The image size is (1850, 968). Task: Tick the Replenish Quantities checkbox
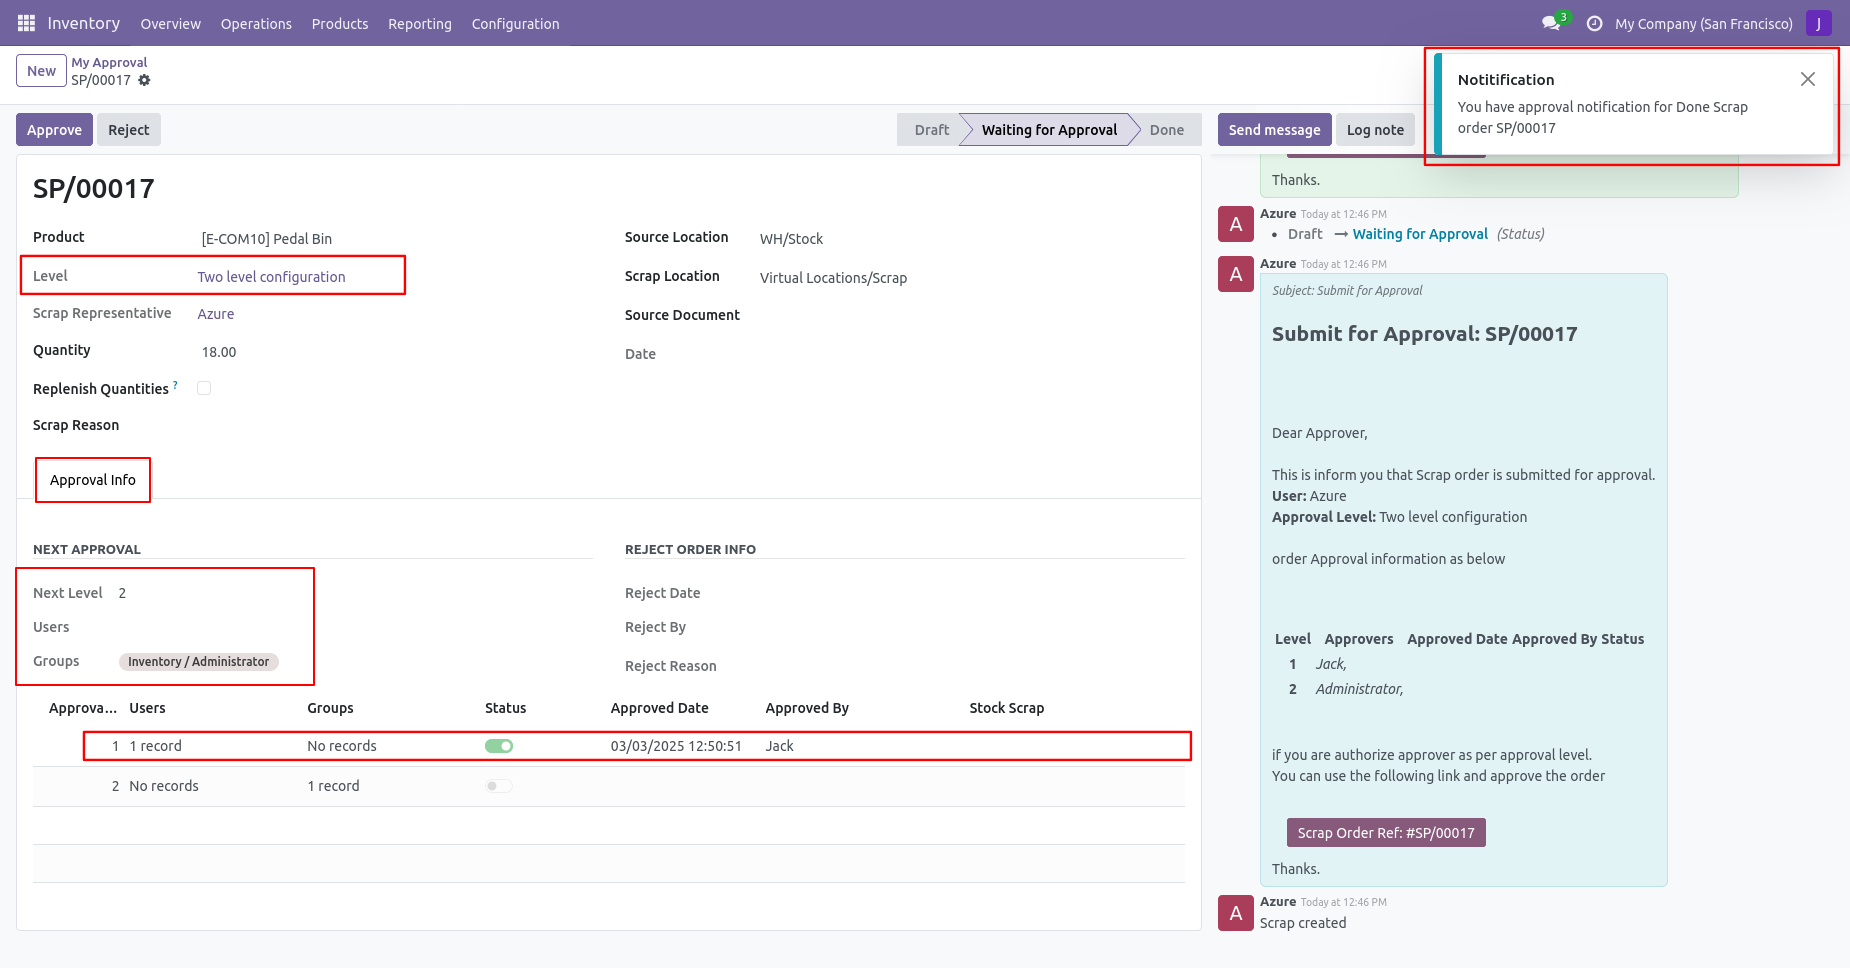(204, 388)
